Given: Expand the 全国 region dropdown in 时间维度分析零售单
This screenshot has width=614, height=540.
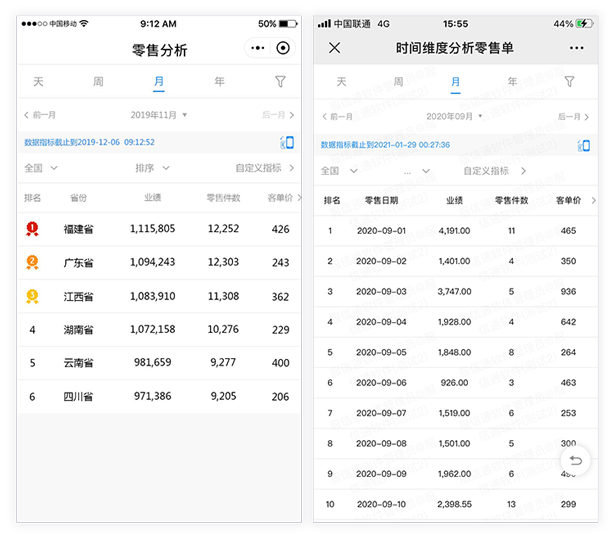Looking at the screenshot, I should tap(339, 171).
